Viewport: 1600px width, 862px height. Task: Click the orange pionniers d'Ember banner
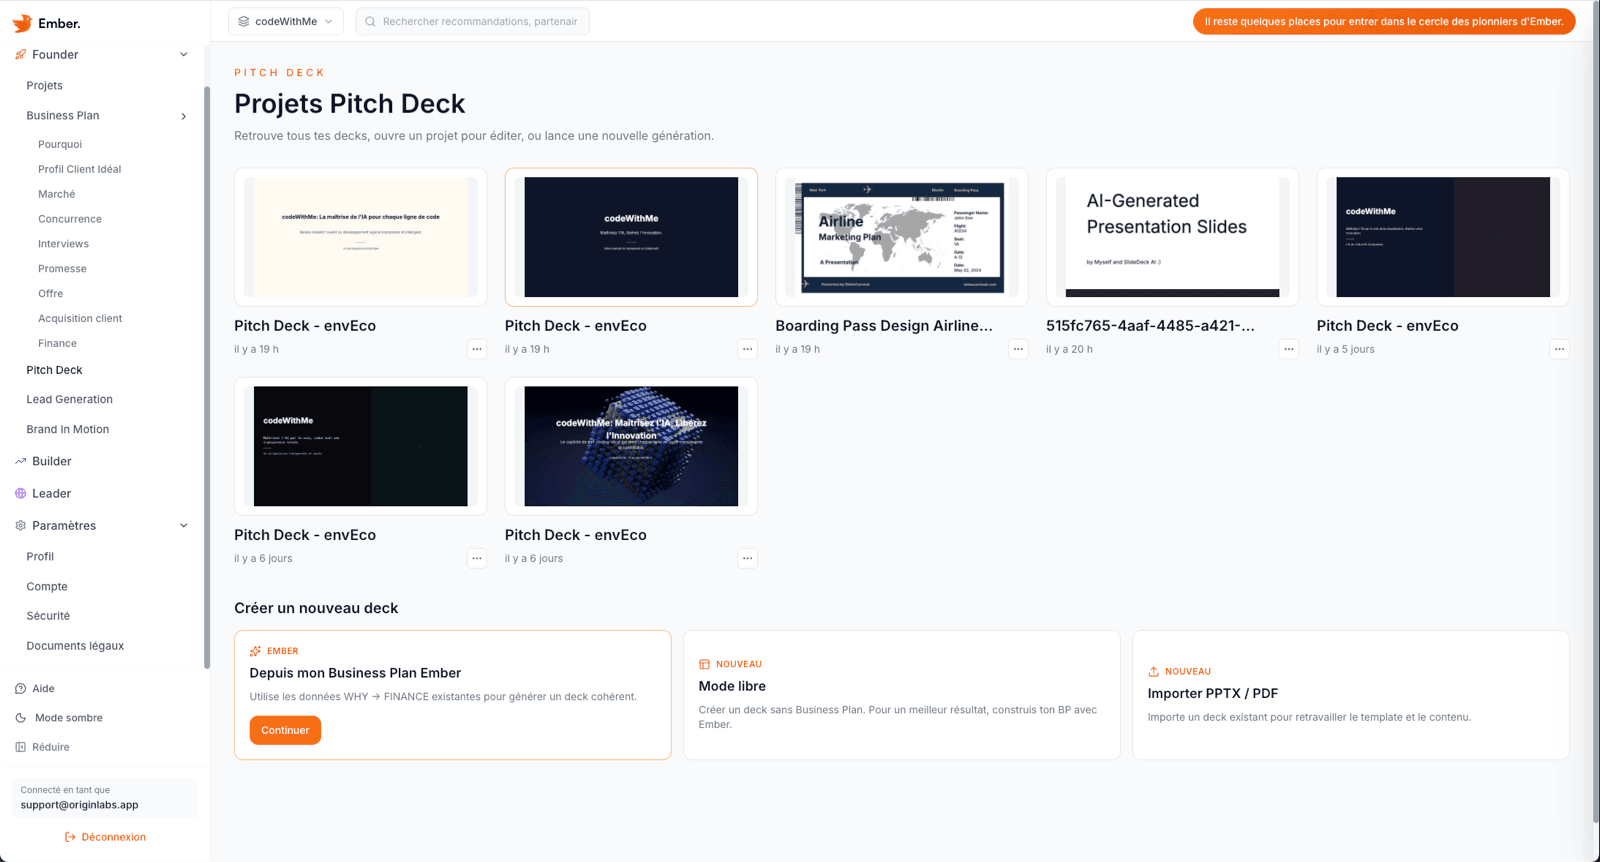pyautogui.click(x=1384, y=21)
